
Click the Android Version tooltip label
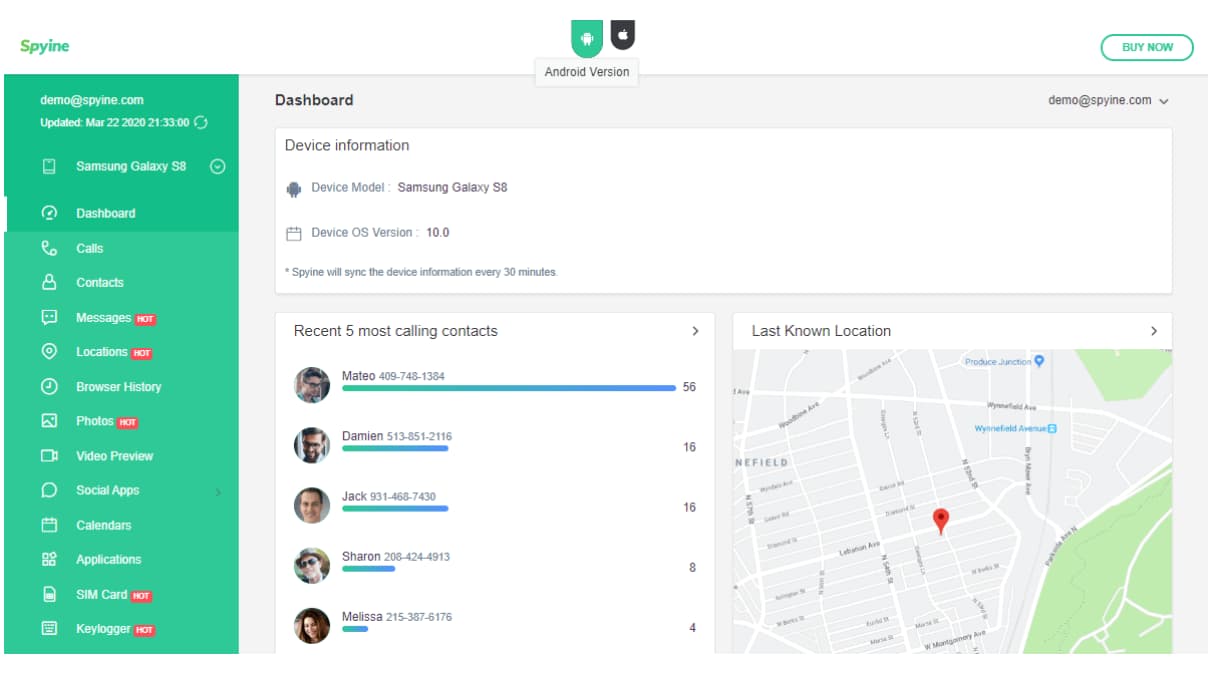587,72
